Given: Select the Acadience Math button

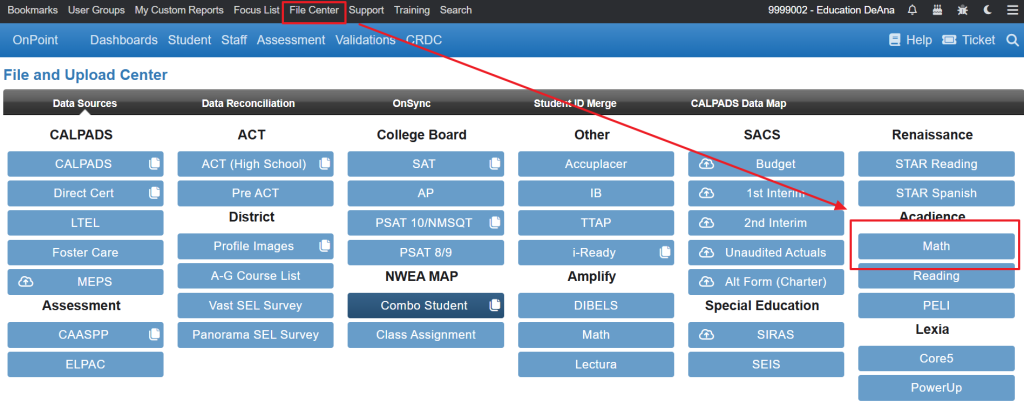Looking at the screenshot, I should point(936,246).
